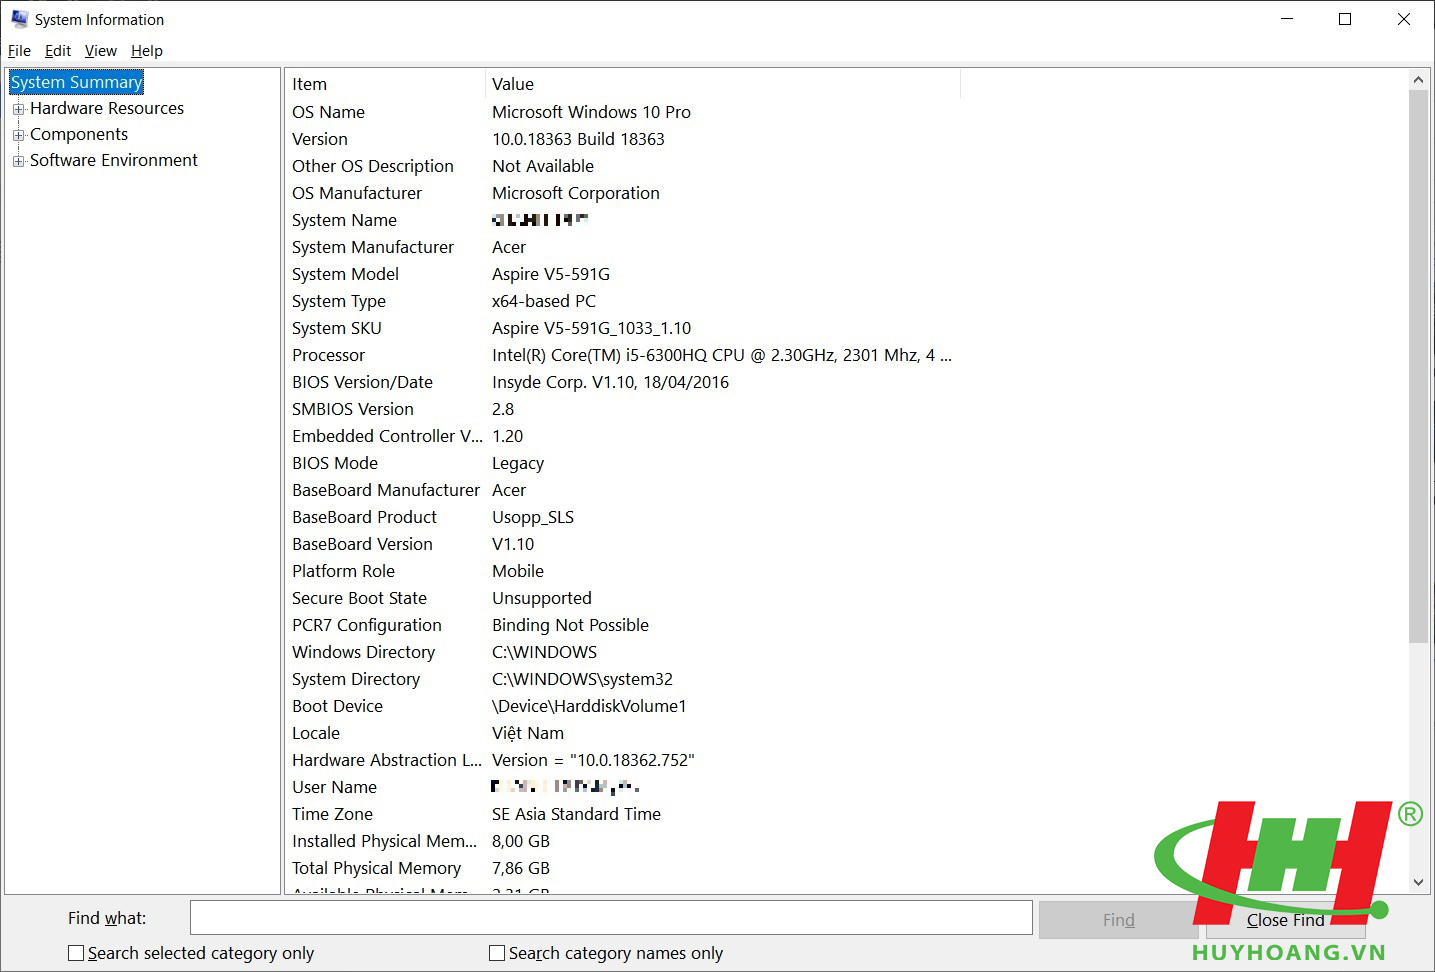Click the value 10.0.18363 Build 18363
The width and height of the screenshot is (1435, 972).
tap(578, 139)
